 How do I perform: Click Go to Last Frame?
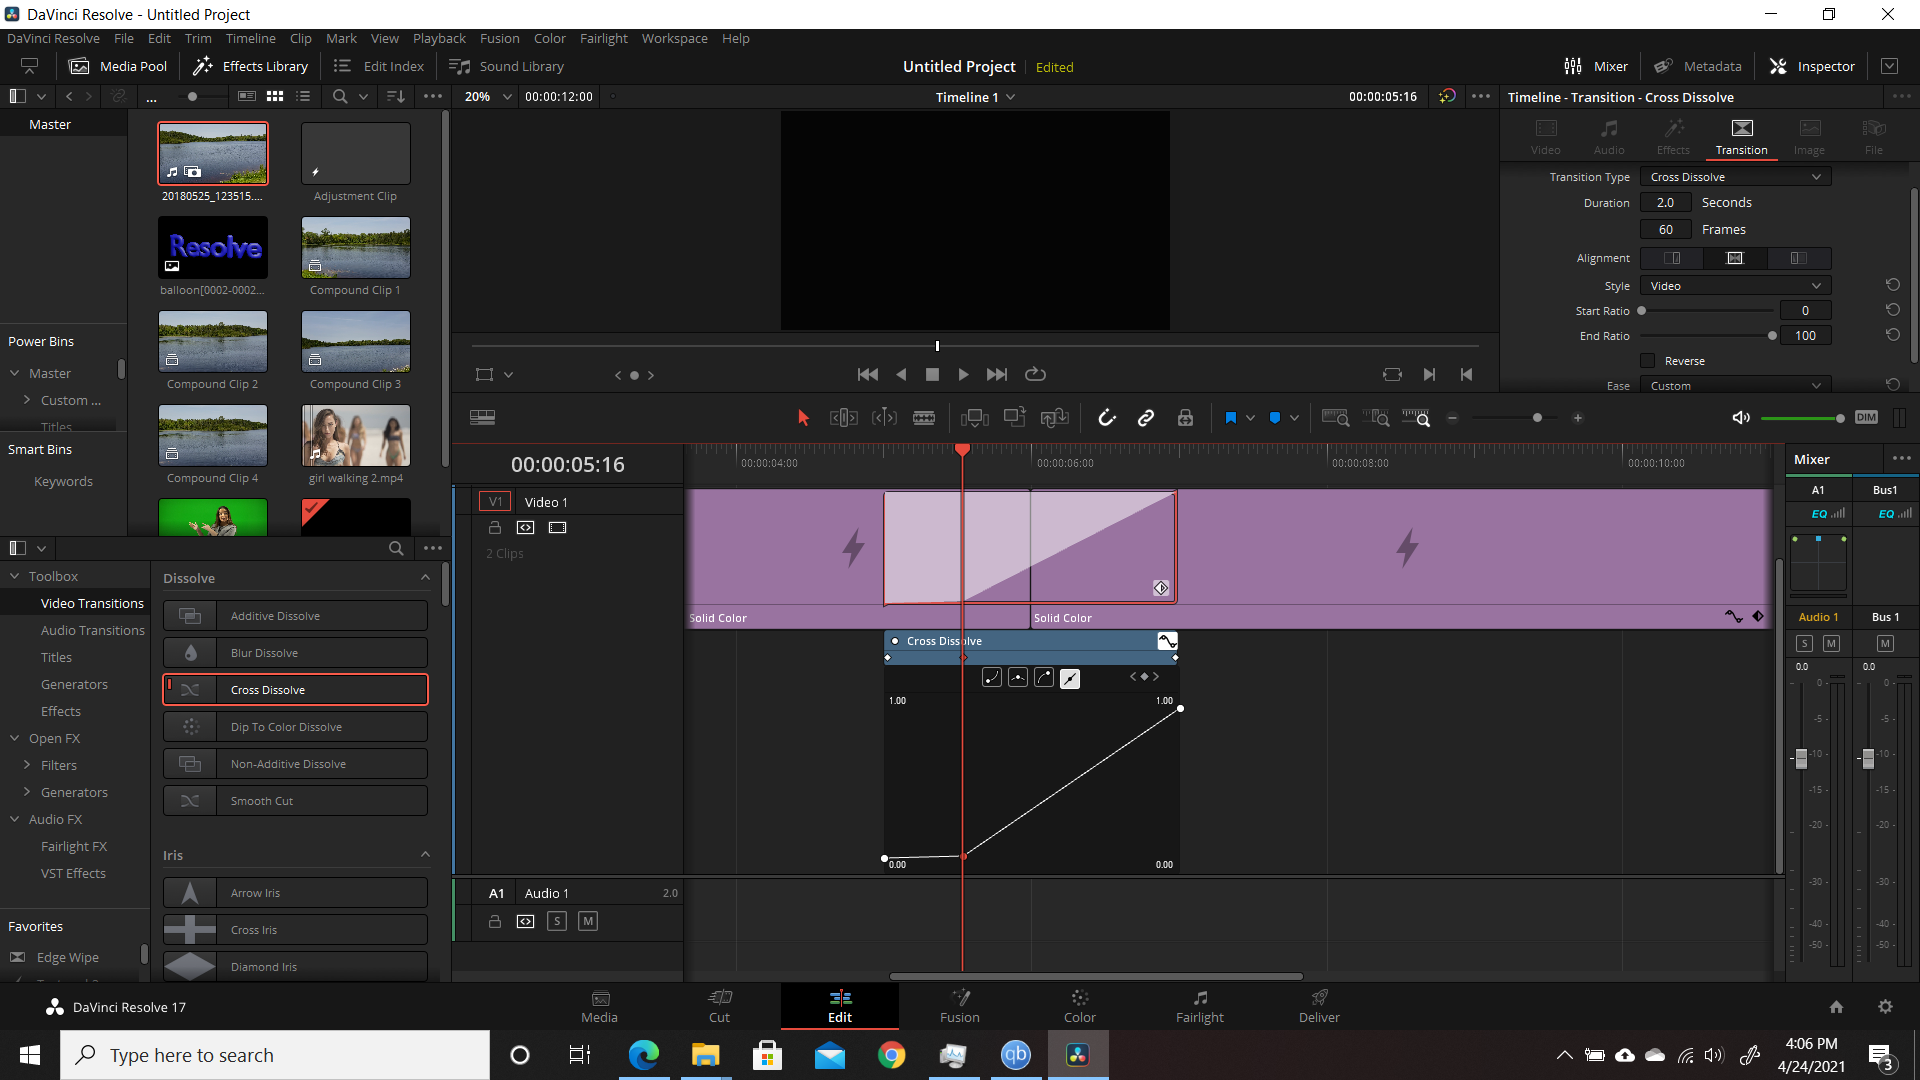click(997, 374)
